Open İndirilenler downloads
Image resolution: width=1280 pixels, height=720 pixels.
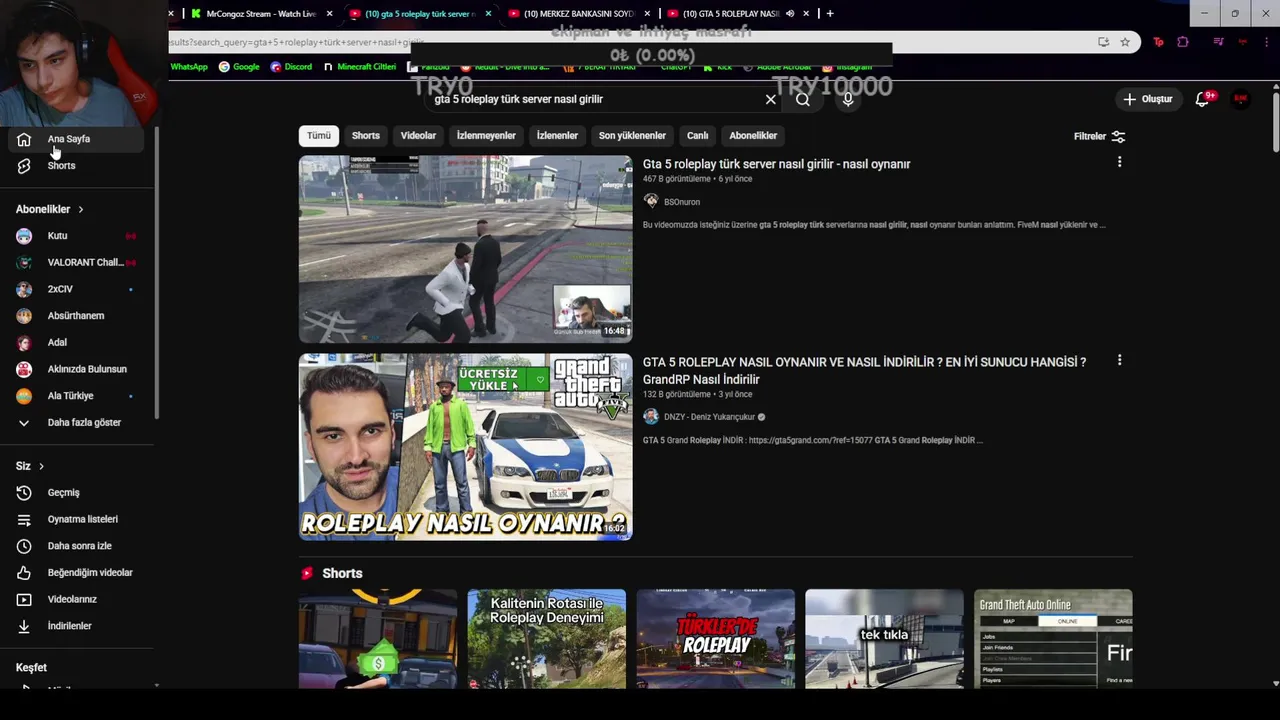coord(76,626)
